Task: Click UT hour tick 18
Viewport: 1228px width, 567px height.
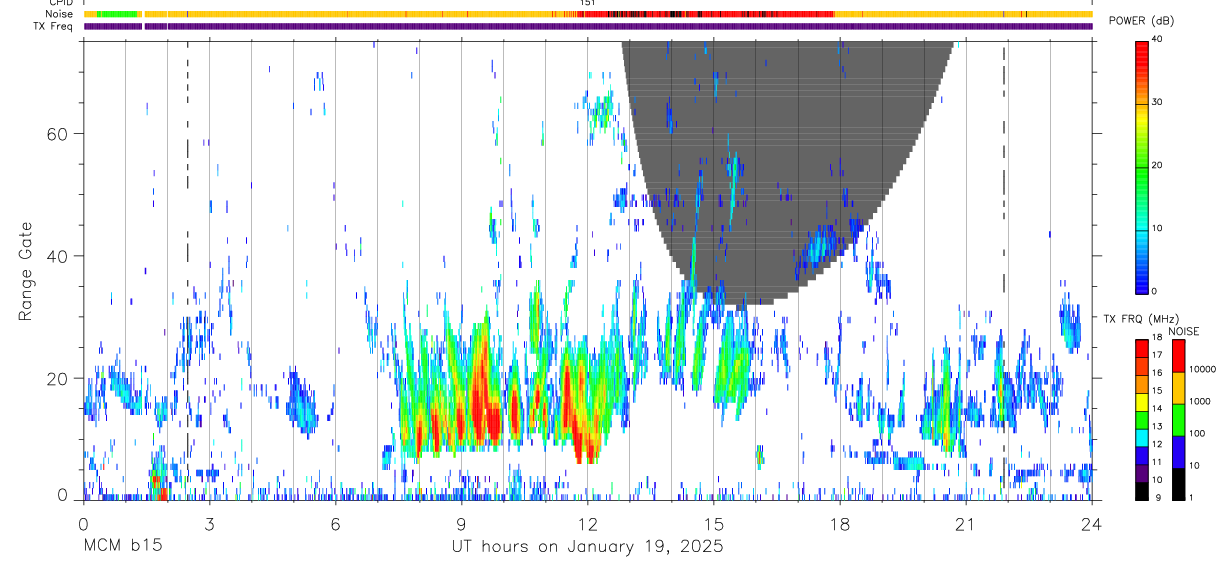Action: pyautogui.click(x=840, y=523)
